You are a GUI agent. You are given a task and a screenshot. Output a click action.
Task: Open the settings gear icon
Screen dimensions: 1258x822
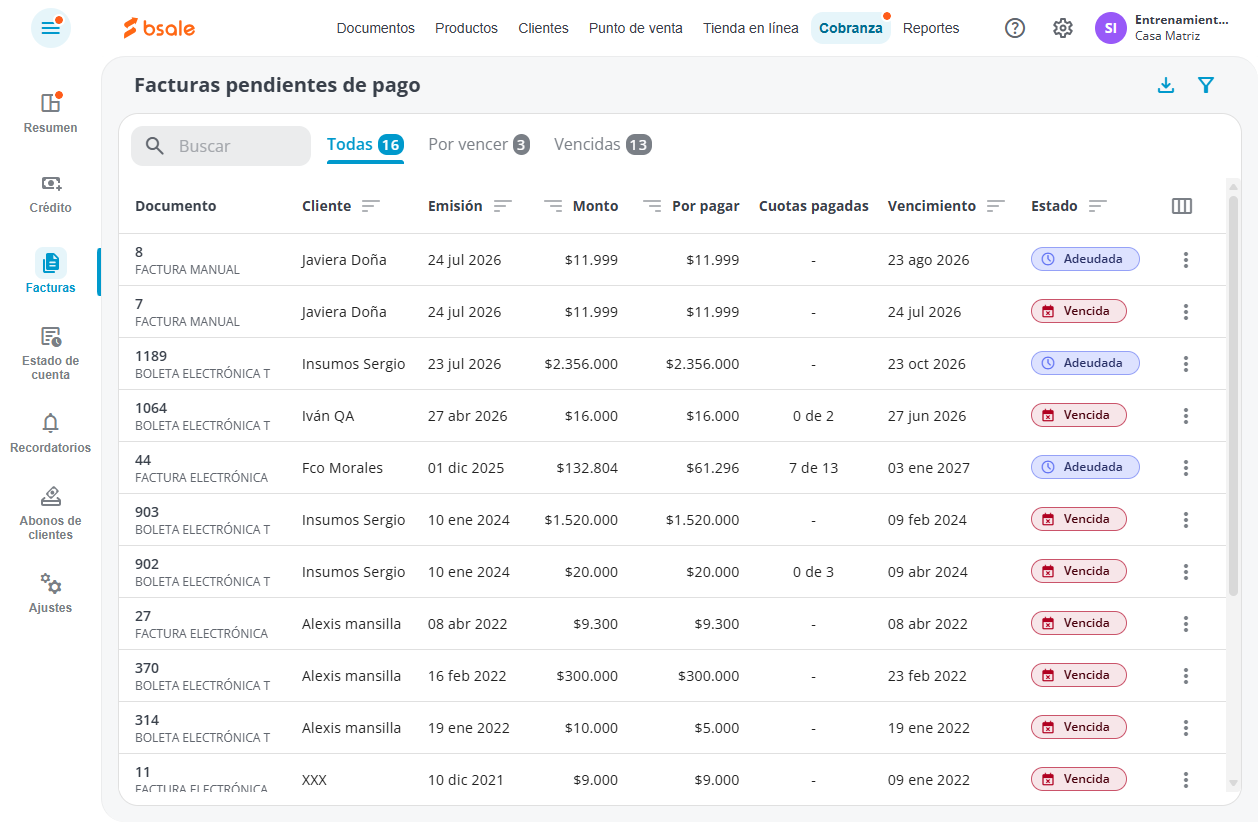tap(1063, 28)
